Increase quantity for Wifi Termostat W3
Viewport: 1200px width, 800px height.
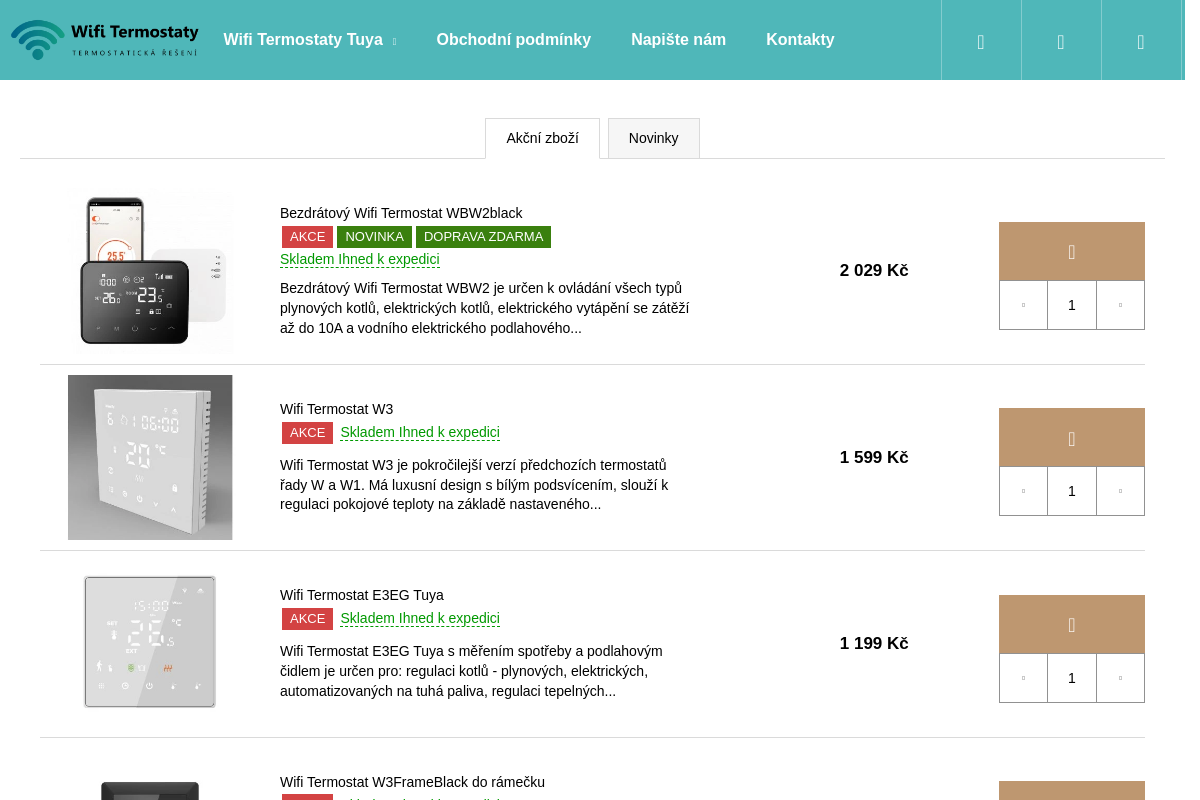click(1120, 491)
